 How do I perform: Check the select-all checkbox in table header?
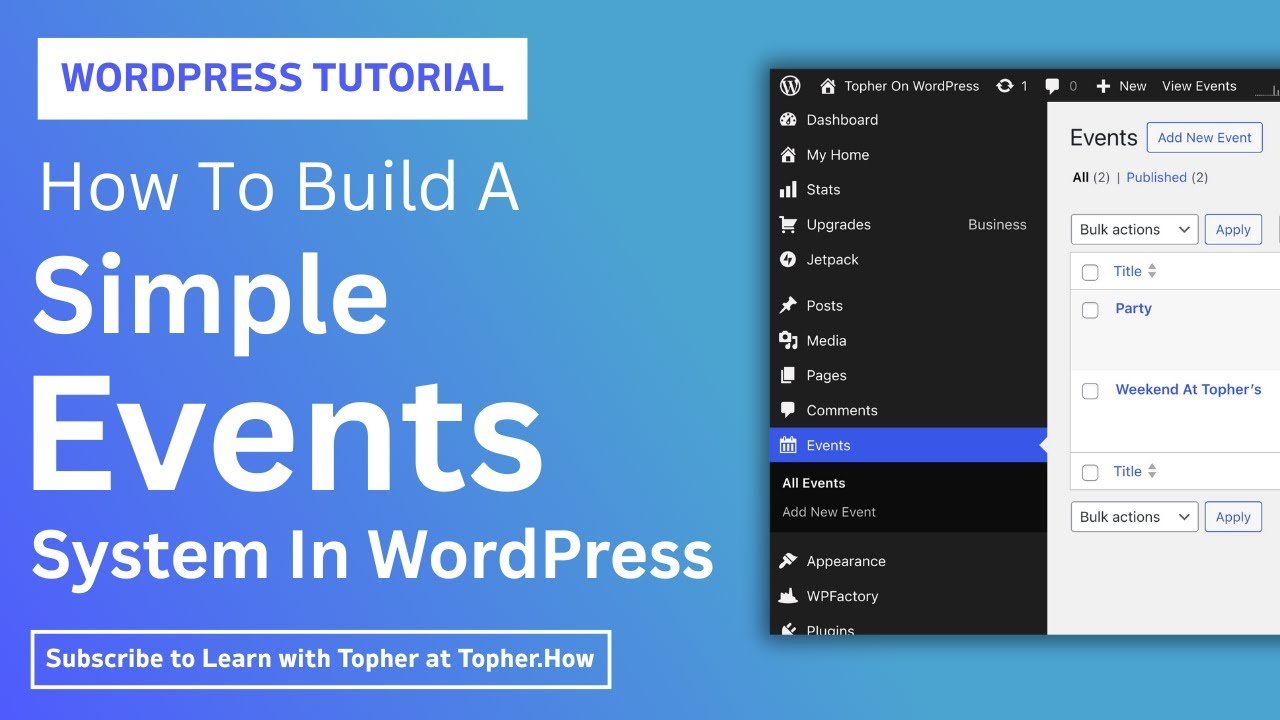(1090, 272)
